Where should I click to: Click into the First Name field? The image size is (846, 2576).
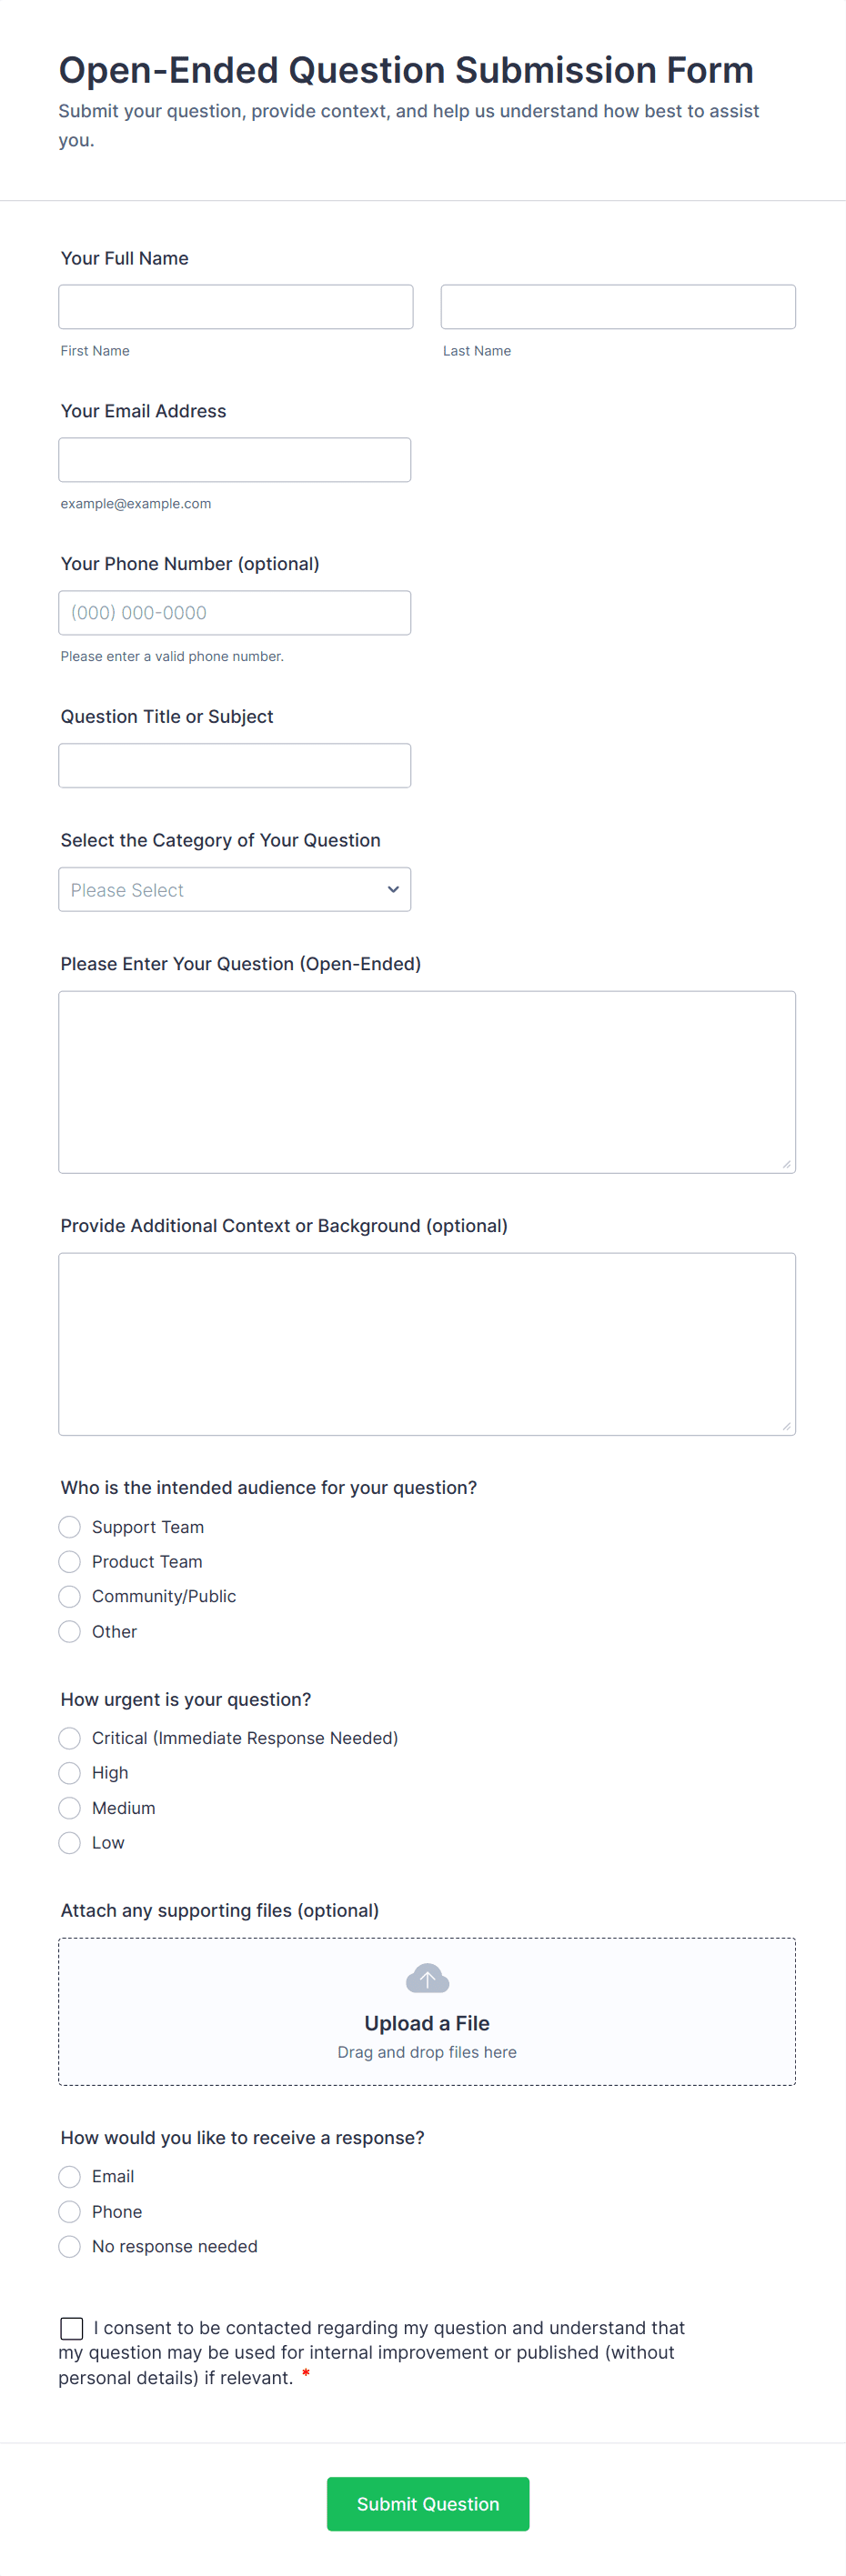click(235, 306)
